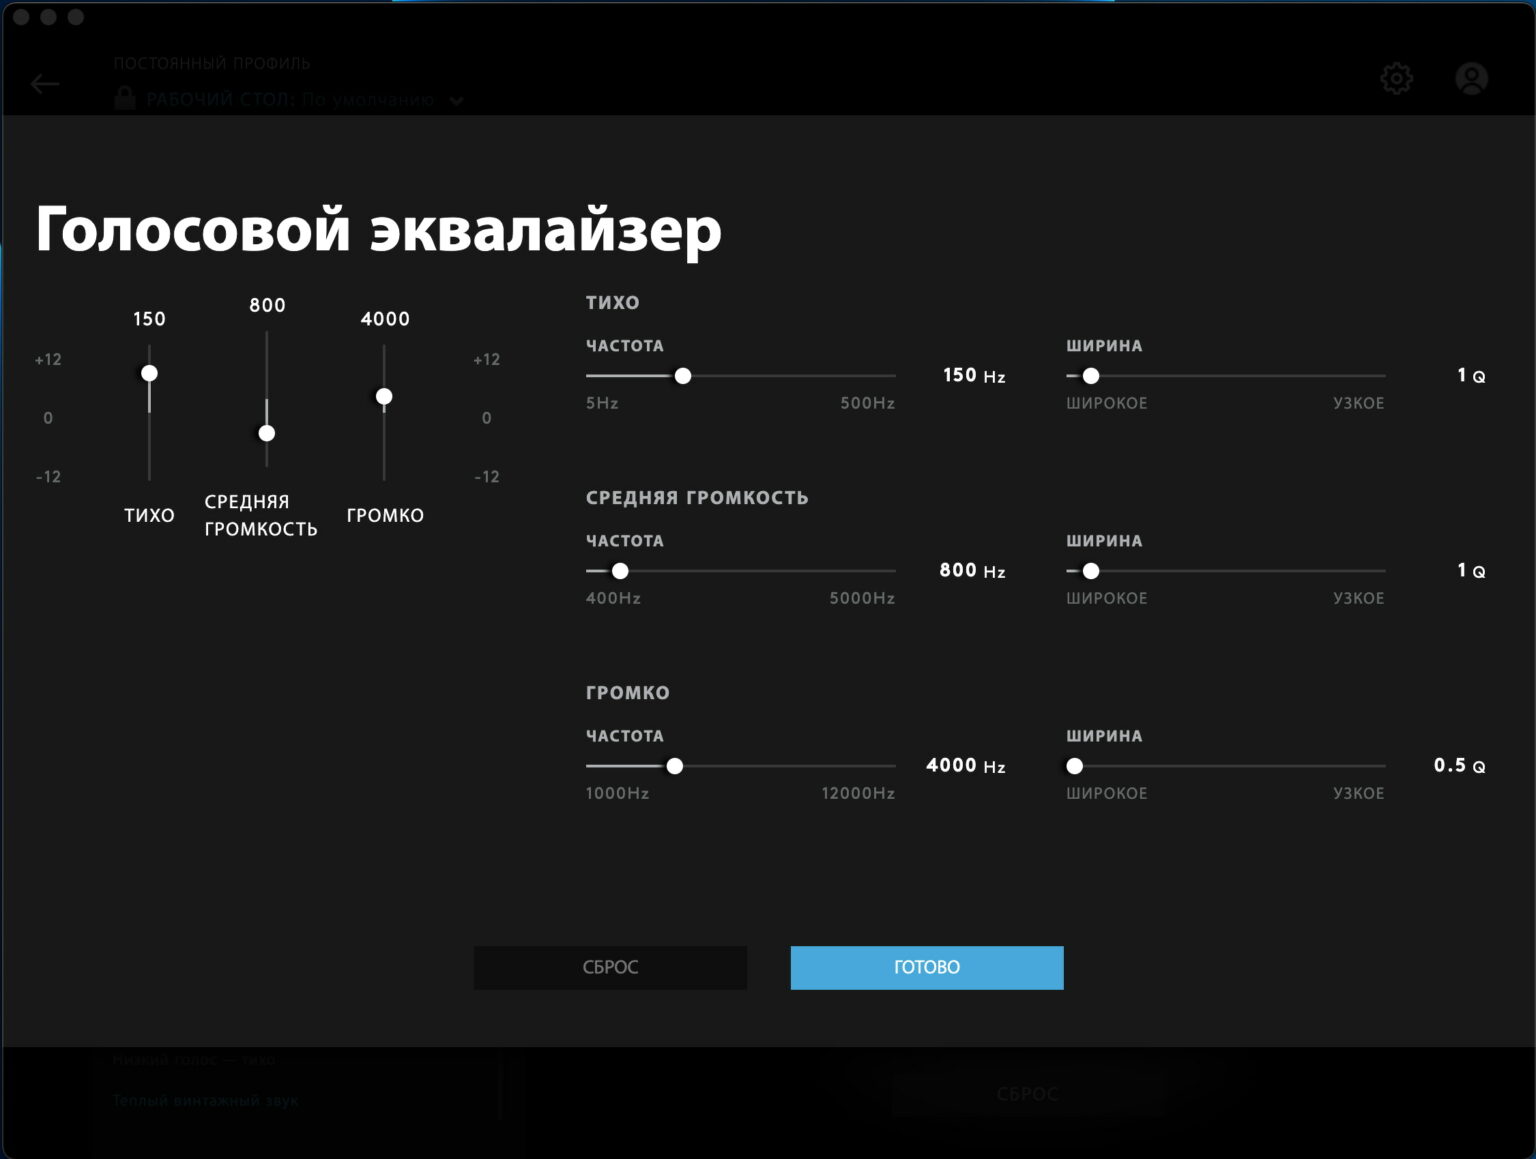The width and height of the screenshot is (1536, 1159).
Task: Click the ГРОМКО label under the third band slider
Action: click(385, 515)
